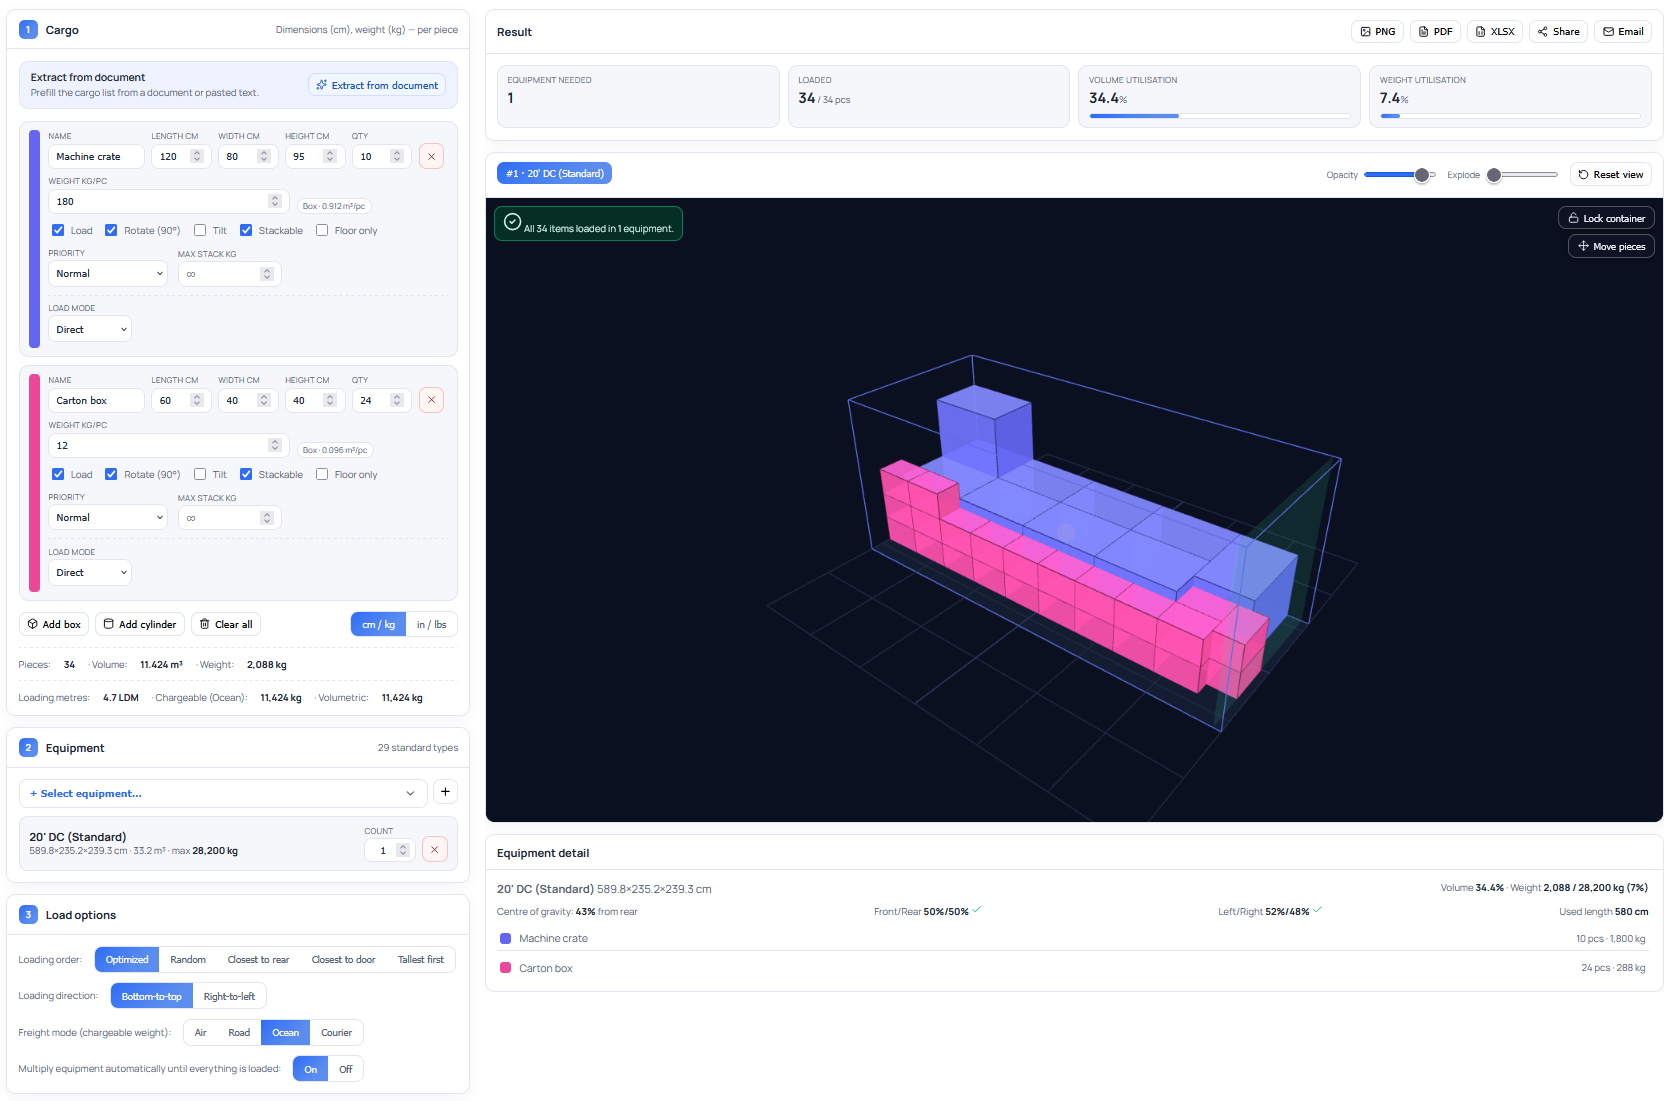Click the Share button

coord(1558,32)
